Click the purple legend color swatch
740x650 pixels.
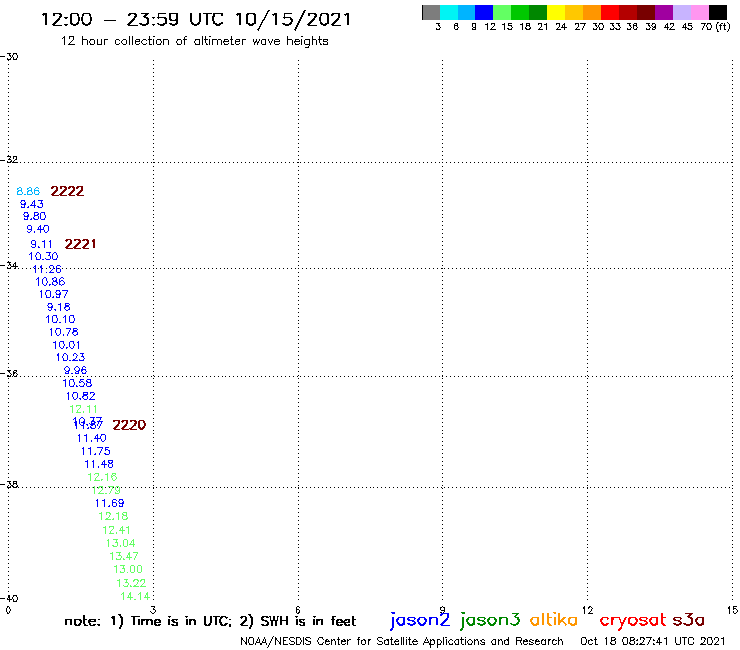coord(664,12)
